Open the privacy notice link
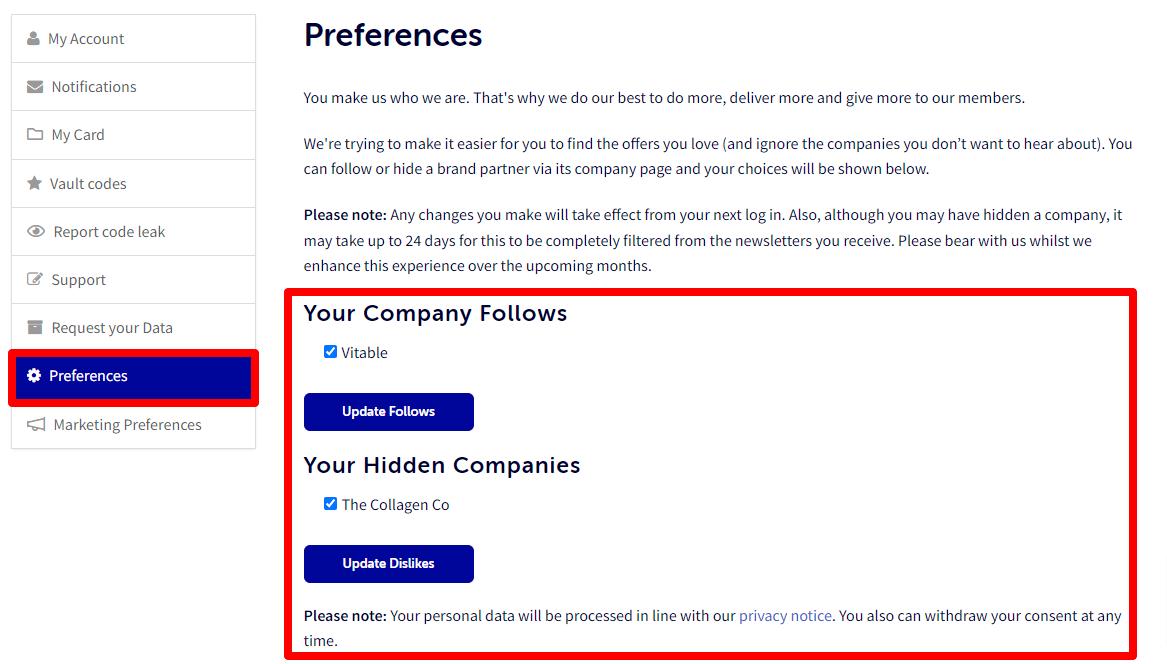The height and width of the screenshot is (664, 1167). (x=785, y=616)
